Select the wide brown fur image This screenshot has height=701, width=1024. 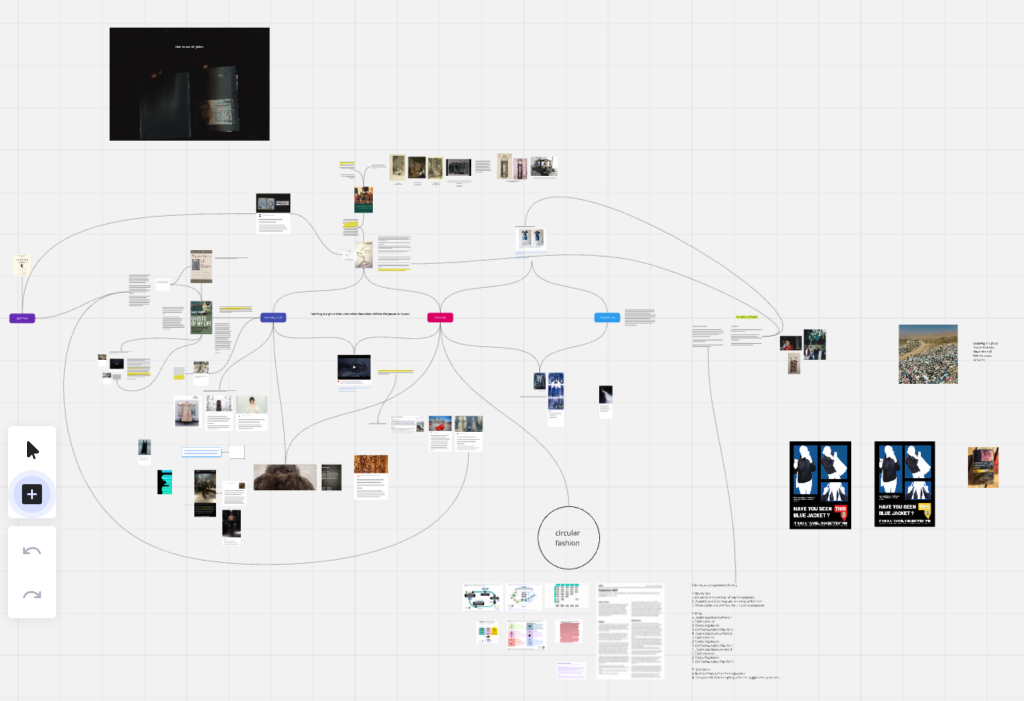284,477
